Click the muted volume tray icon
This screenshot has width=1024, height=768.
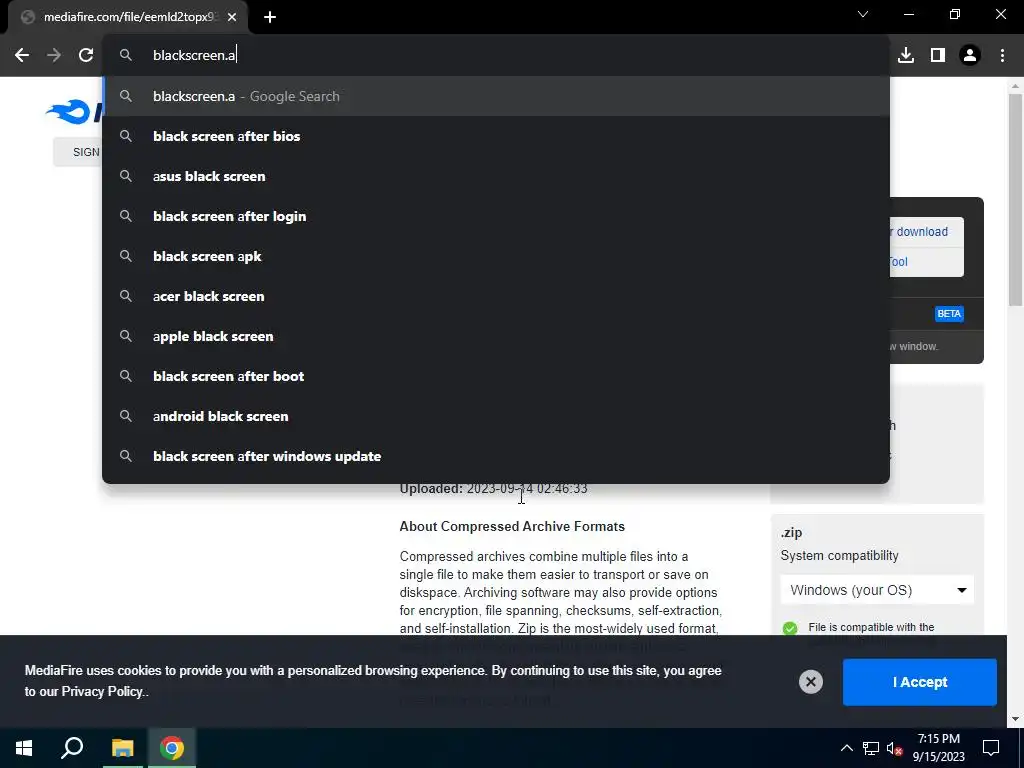pos(894,748)
